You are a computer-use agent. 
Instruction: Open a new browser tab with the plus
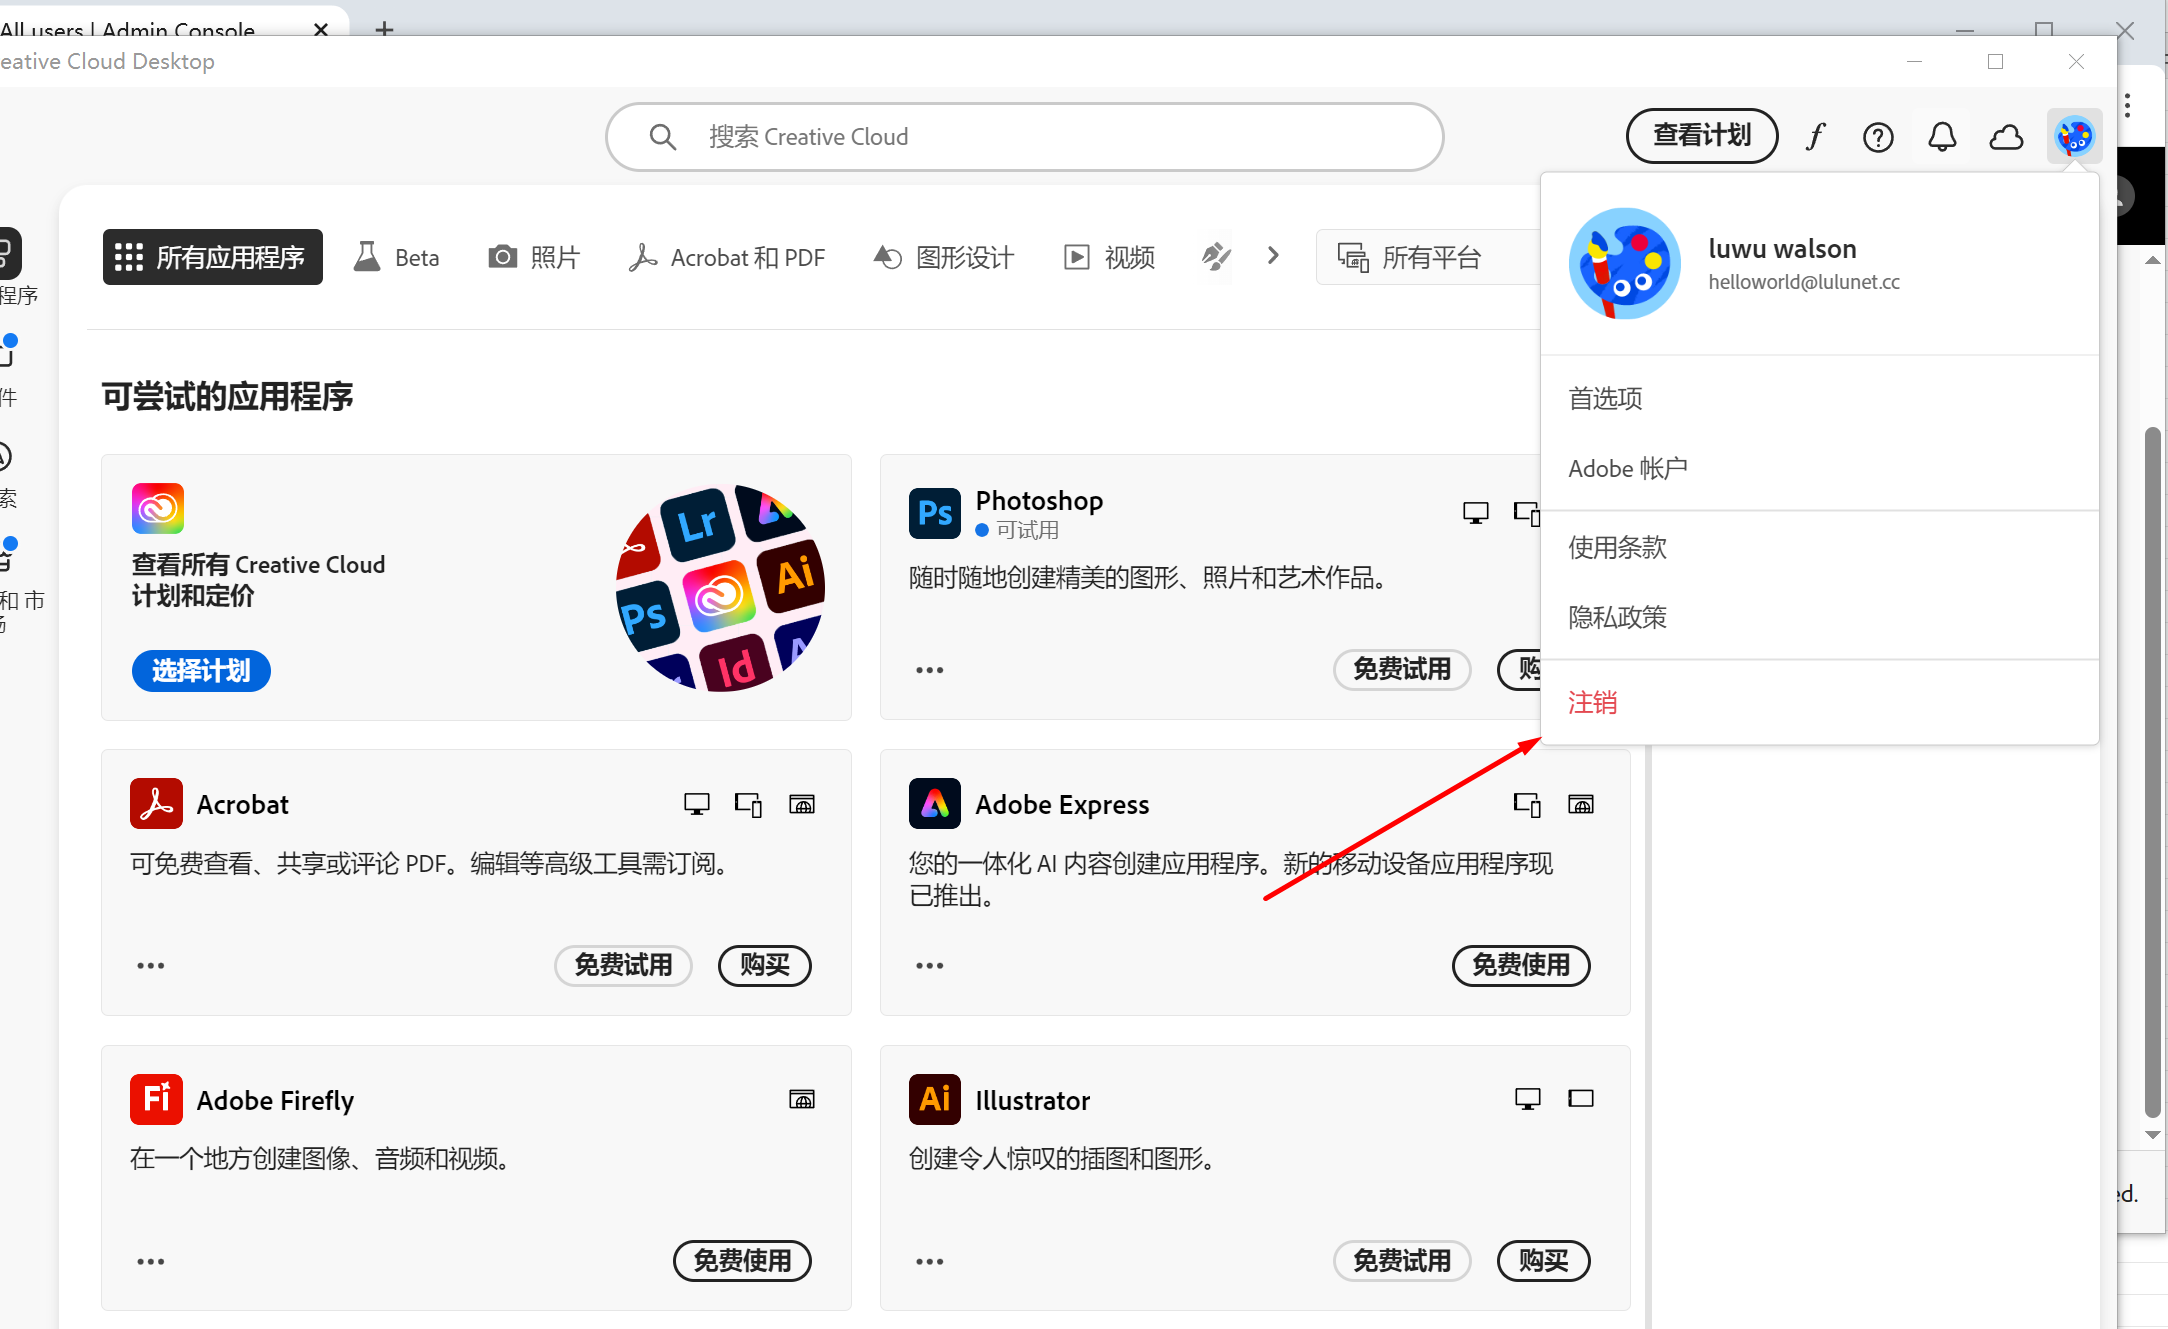click(384, 29)
